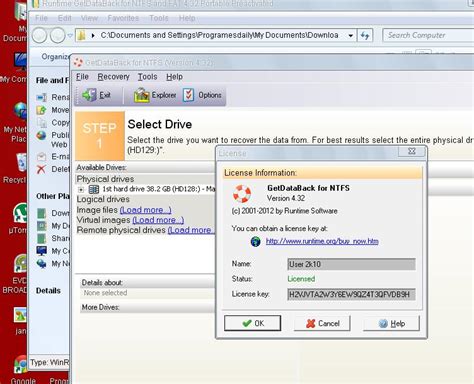Open the Recycle Bin desktop icon
Screen dimensions: 474x384
pos(21,162)
